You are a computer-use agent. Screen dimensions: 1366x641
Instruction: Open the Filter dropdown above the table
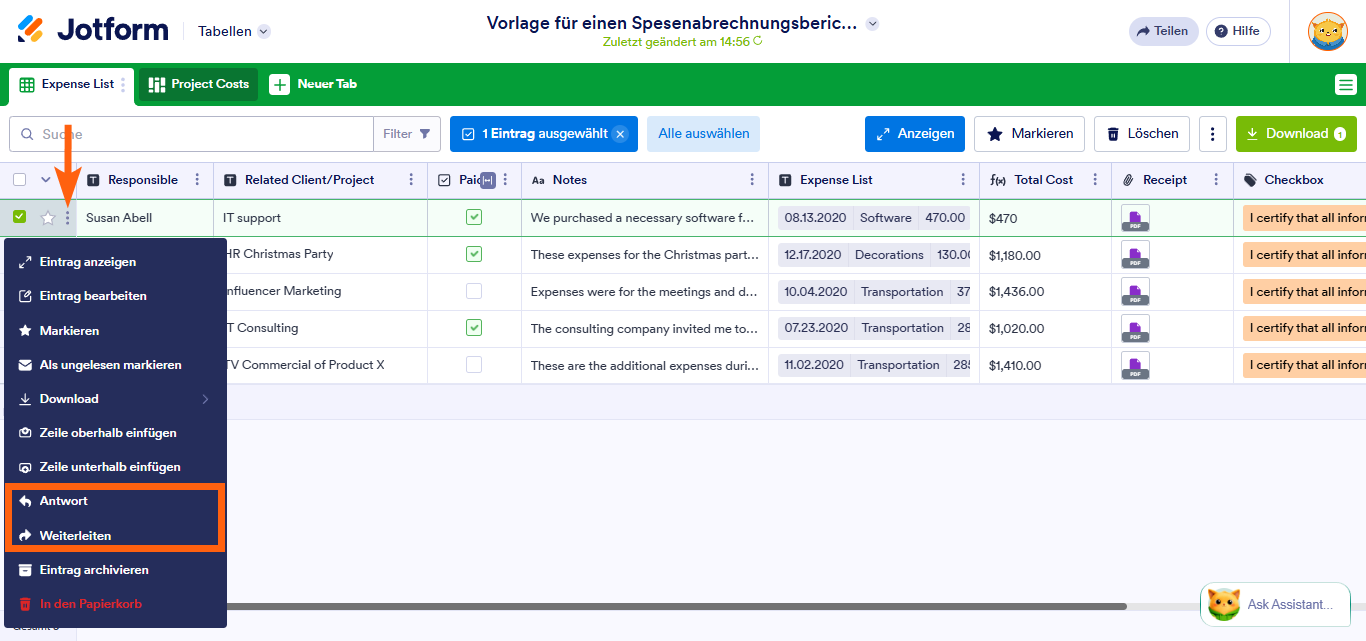(408, 133)
